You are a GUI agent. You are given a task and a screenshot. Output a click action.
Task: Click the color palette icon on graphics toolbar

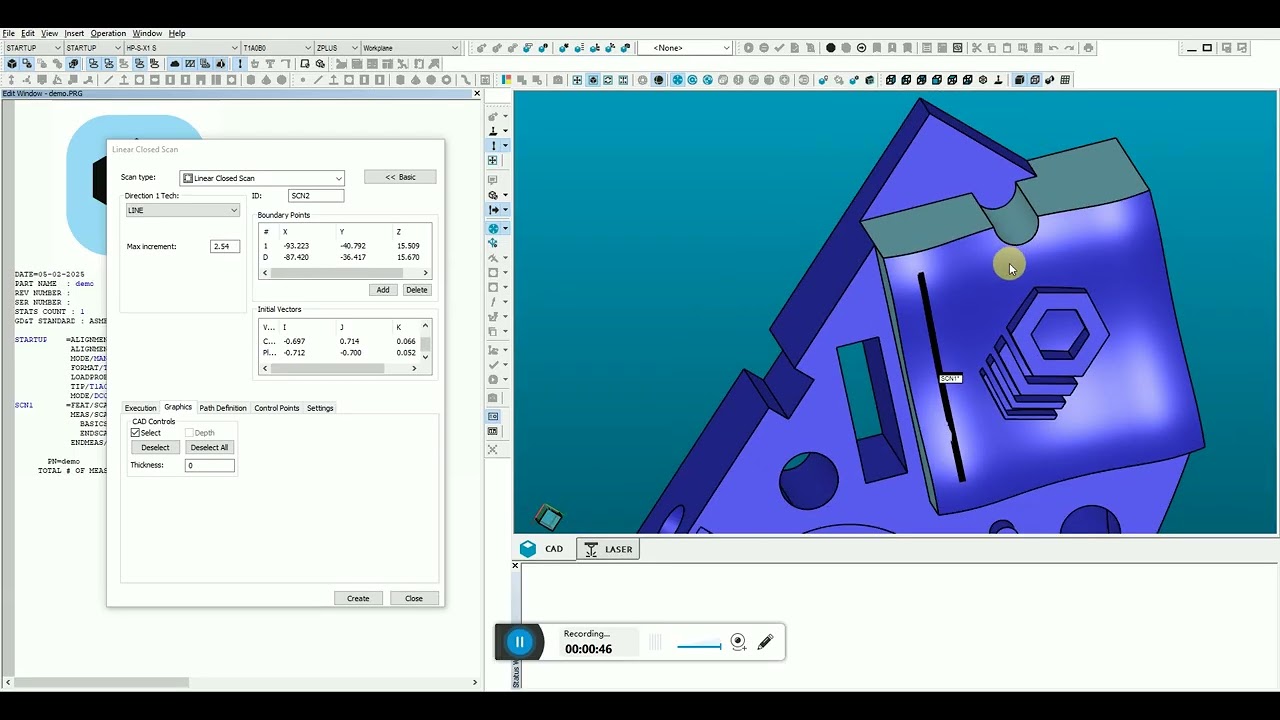(x=507, y=80)
